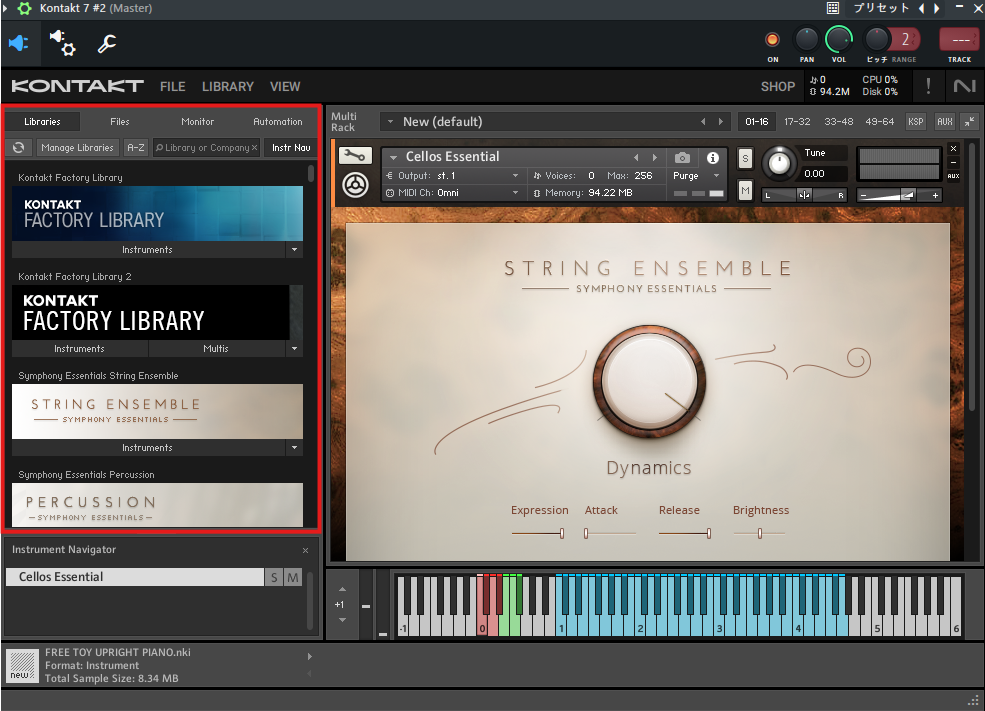The image size is (985, 711).
Task: Toggle the AUX rack button
Action: (944, 122)
